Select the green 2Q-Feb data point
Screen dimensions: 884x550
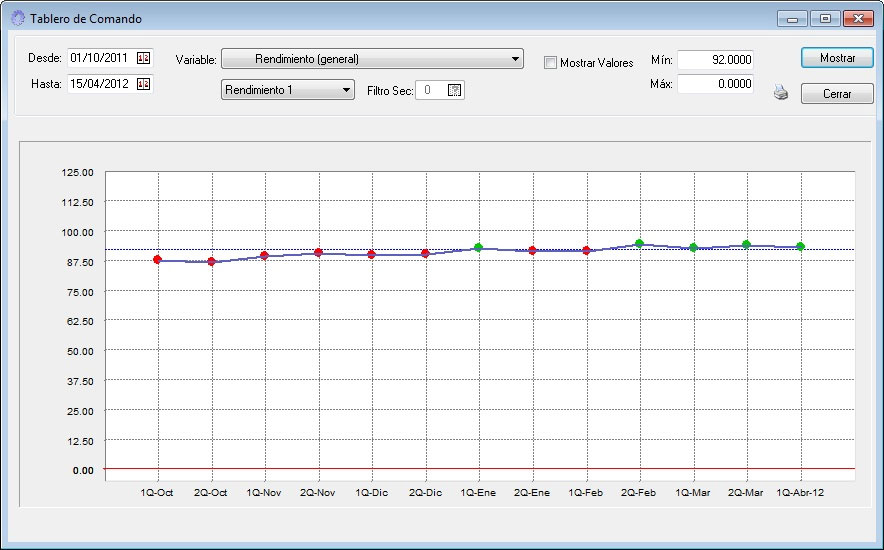639,243
